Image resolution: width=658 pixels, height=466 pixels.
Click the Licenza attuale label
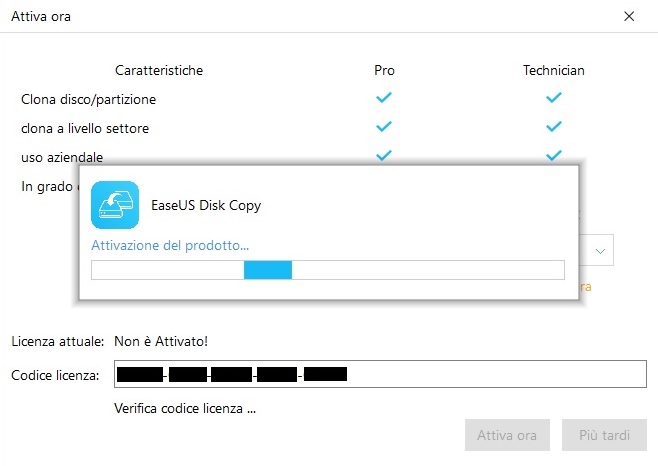click(57, 341)
